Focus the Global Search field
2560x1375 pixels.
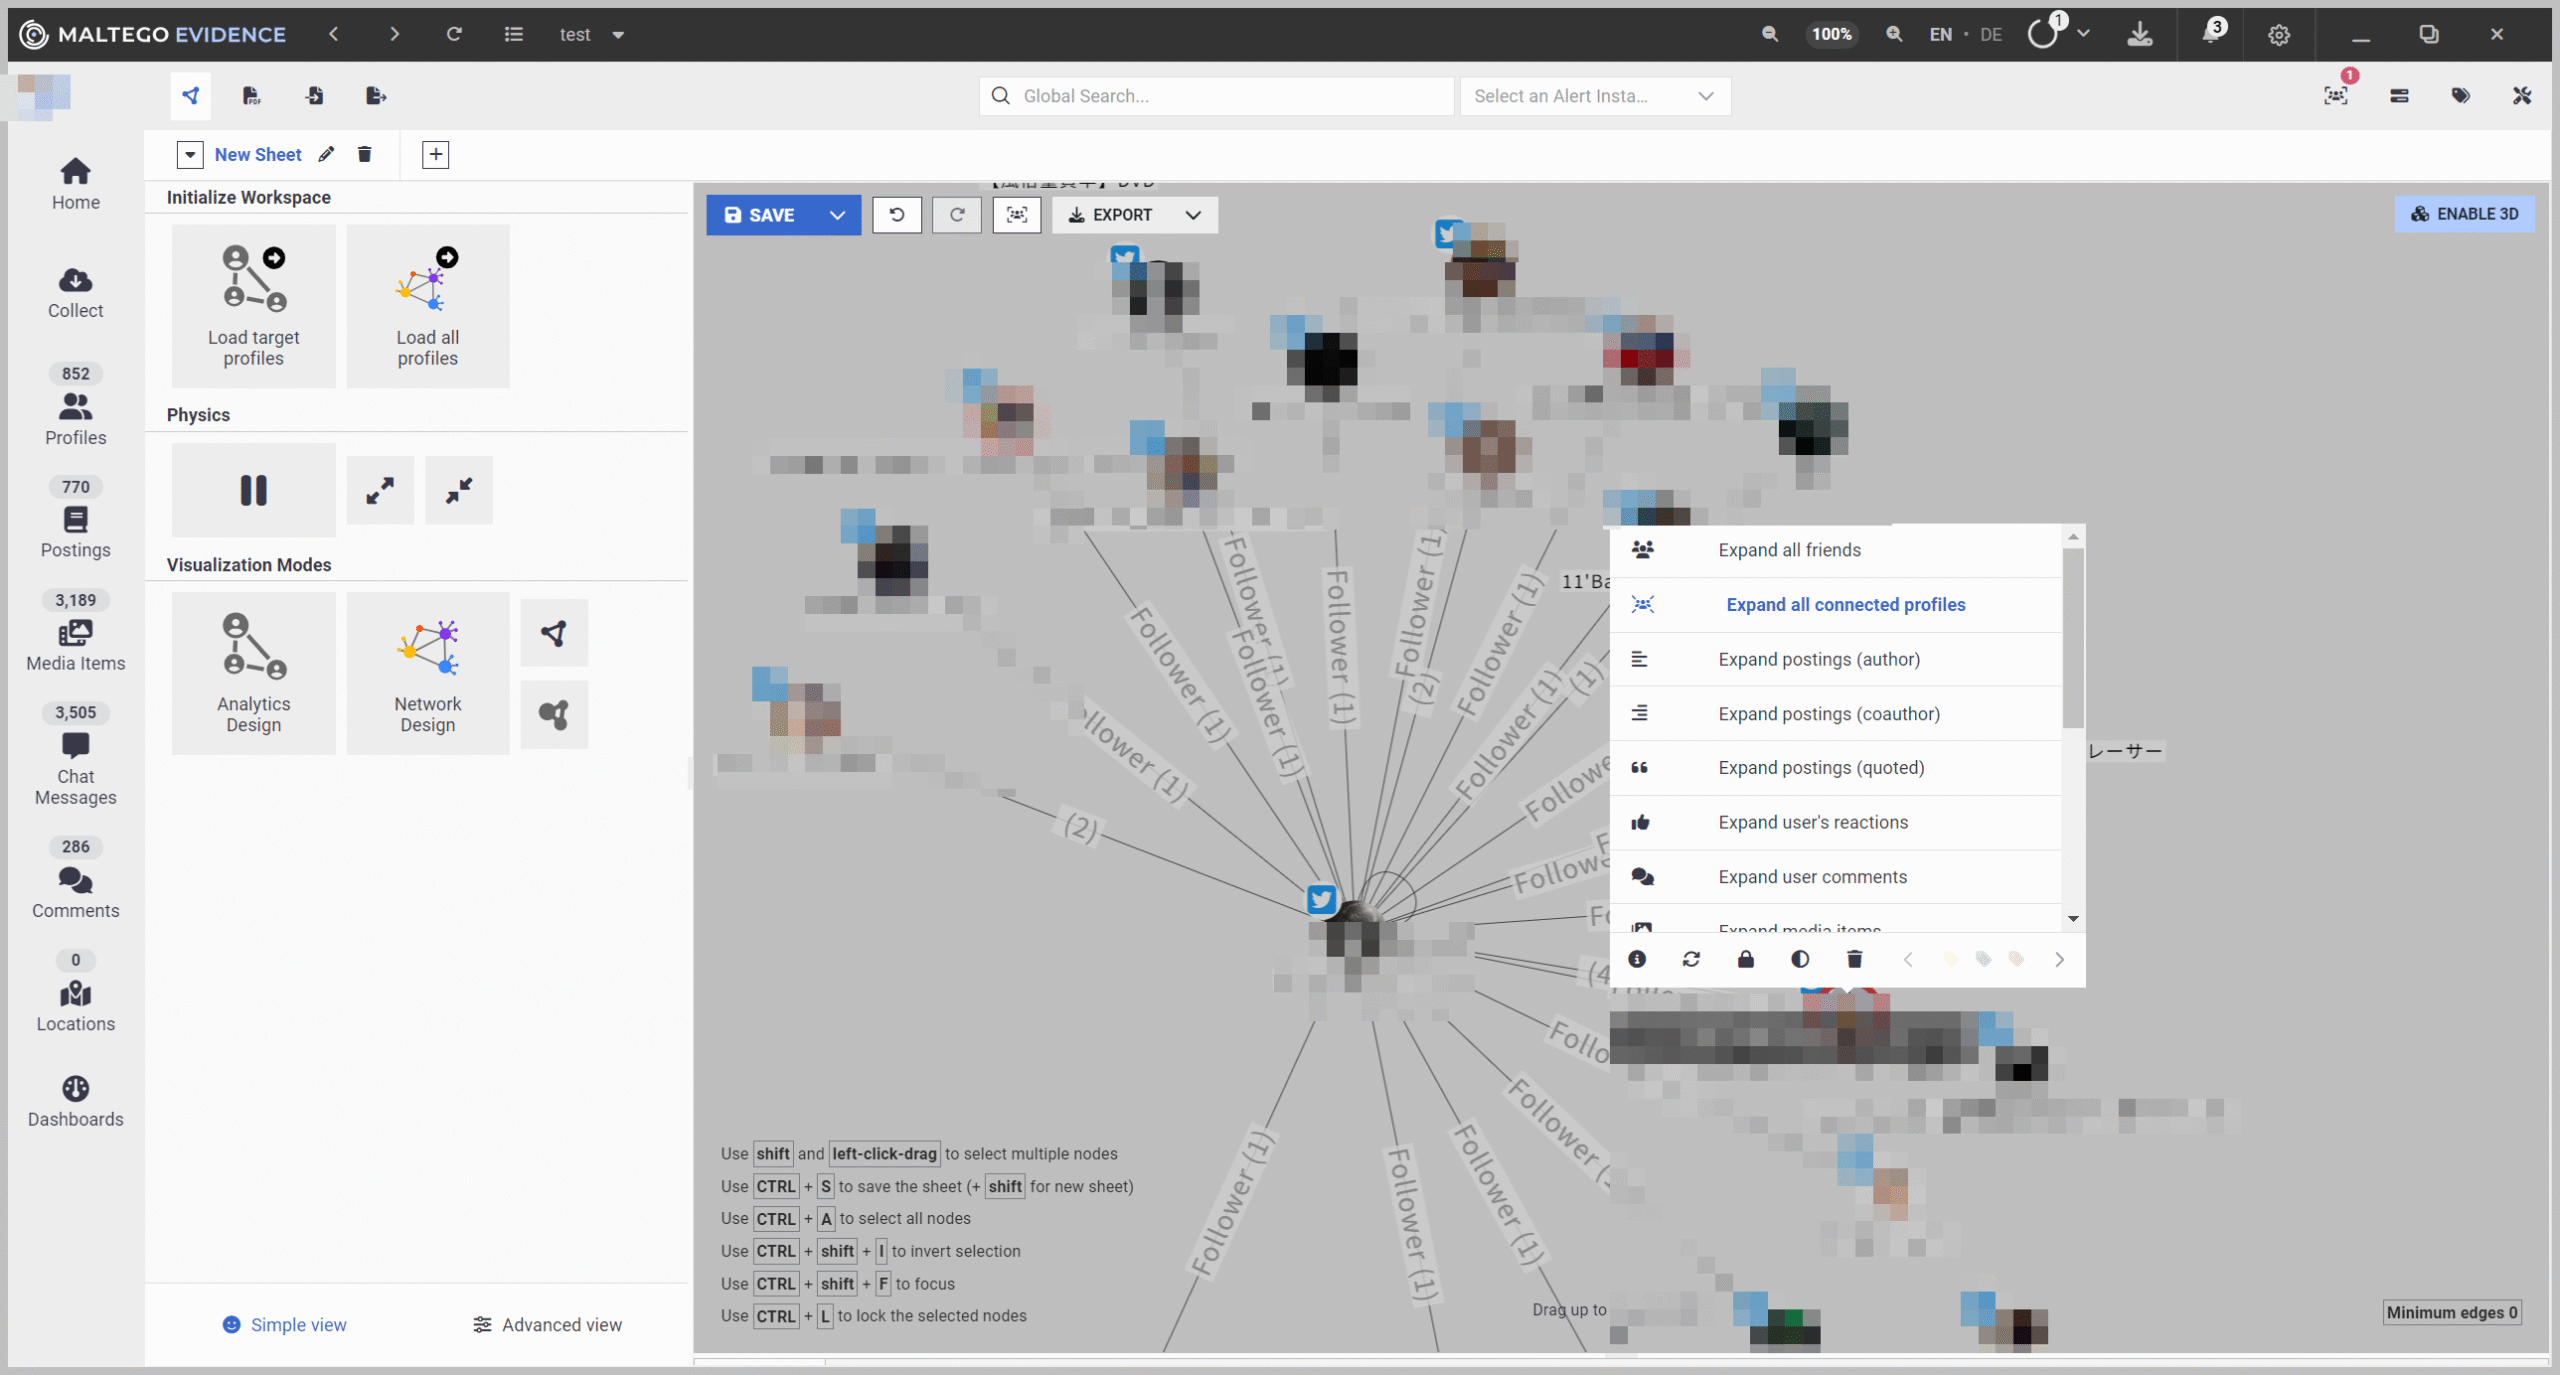1216,96
